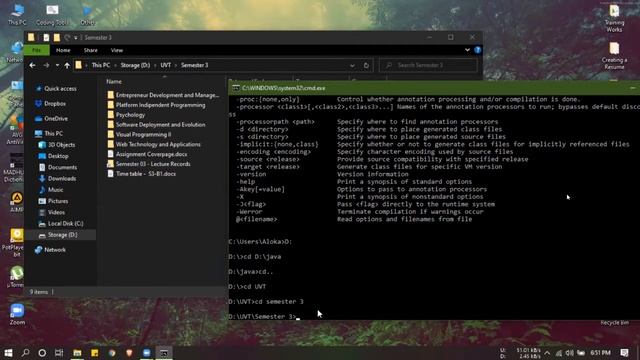Click the 6:51 PM taskbar clock
This screenshot has width=640, height=360.
pyautogui.click(x=600, y=353)
